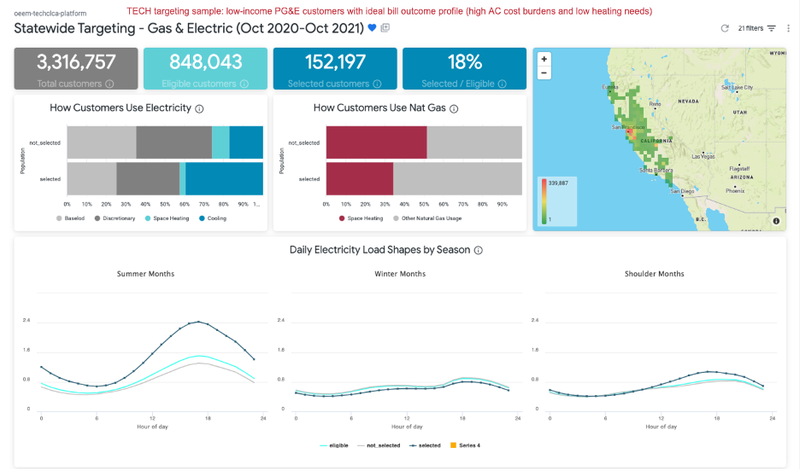Screen dimensions: 800x471
Task: Show info for How Customers Use Electricity
Action: click(200, 108)
